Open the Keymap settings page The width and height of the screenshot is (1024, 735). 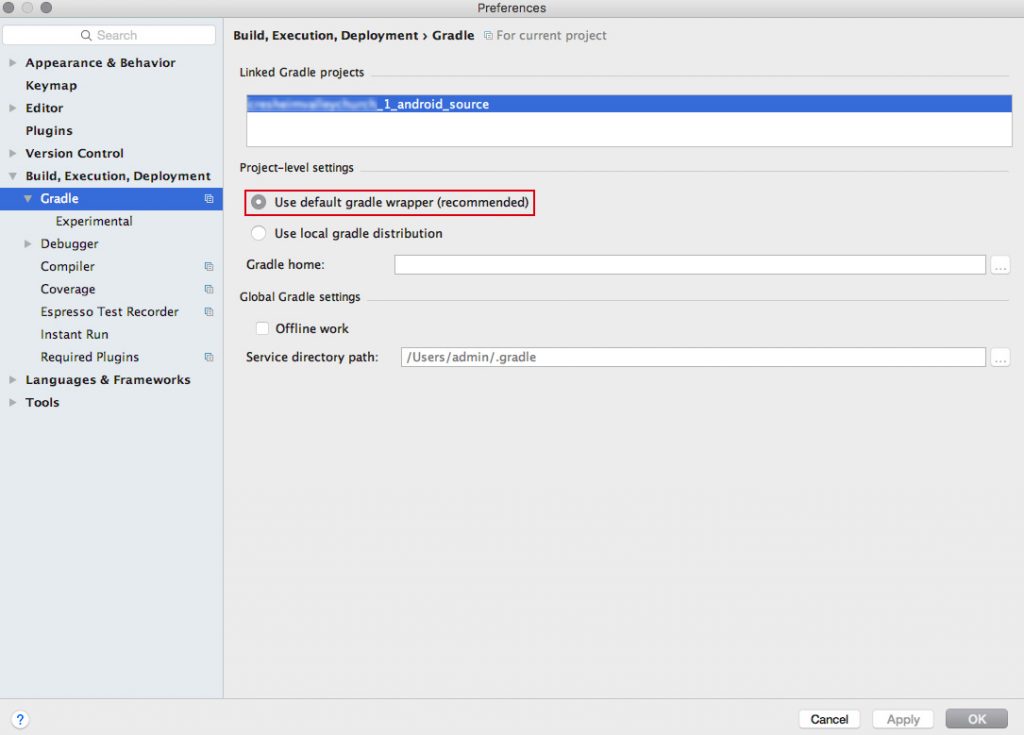click(x=51, y=86)
